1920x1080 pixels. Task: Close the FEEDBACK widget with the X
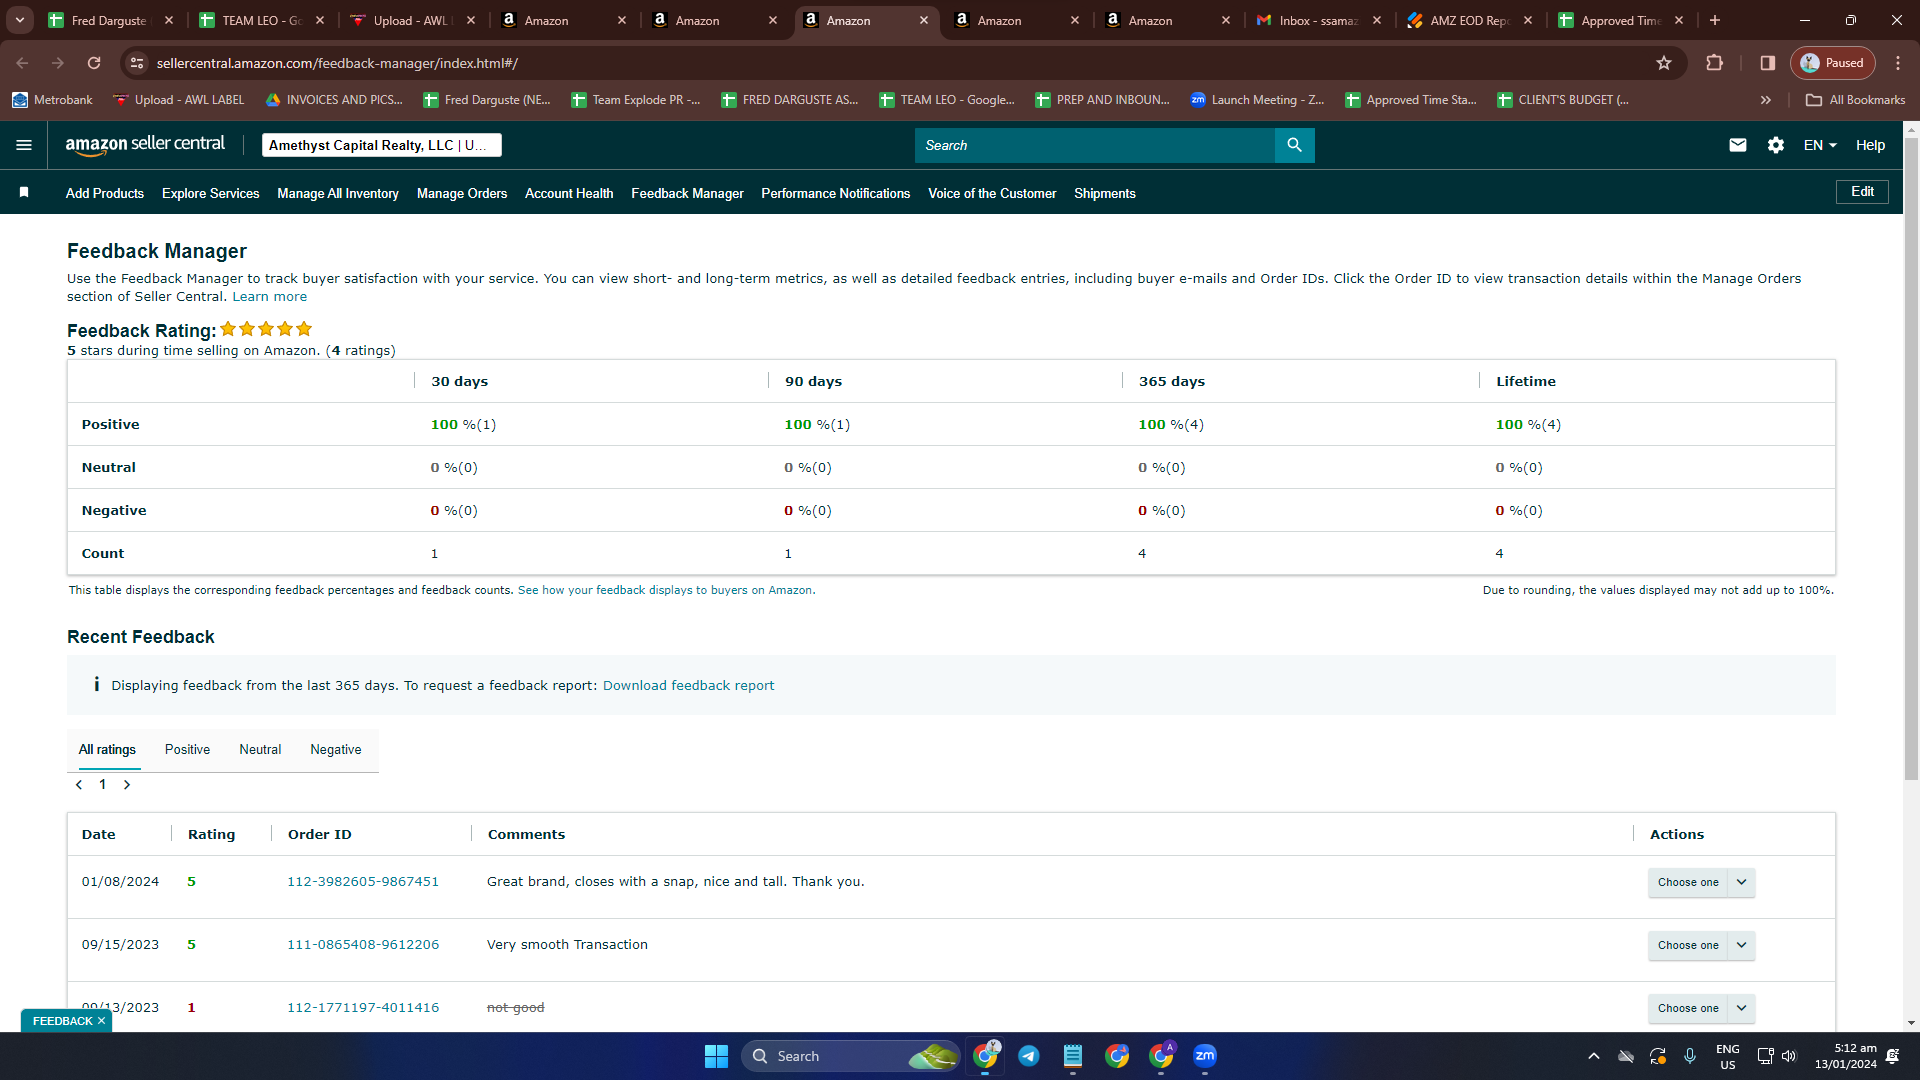pyautogui.click(x=101, y=1021)
